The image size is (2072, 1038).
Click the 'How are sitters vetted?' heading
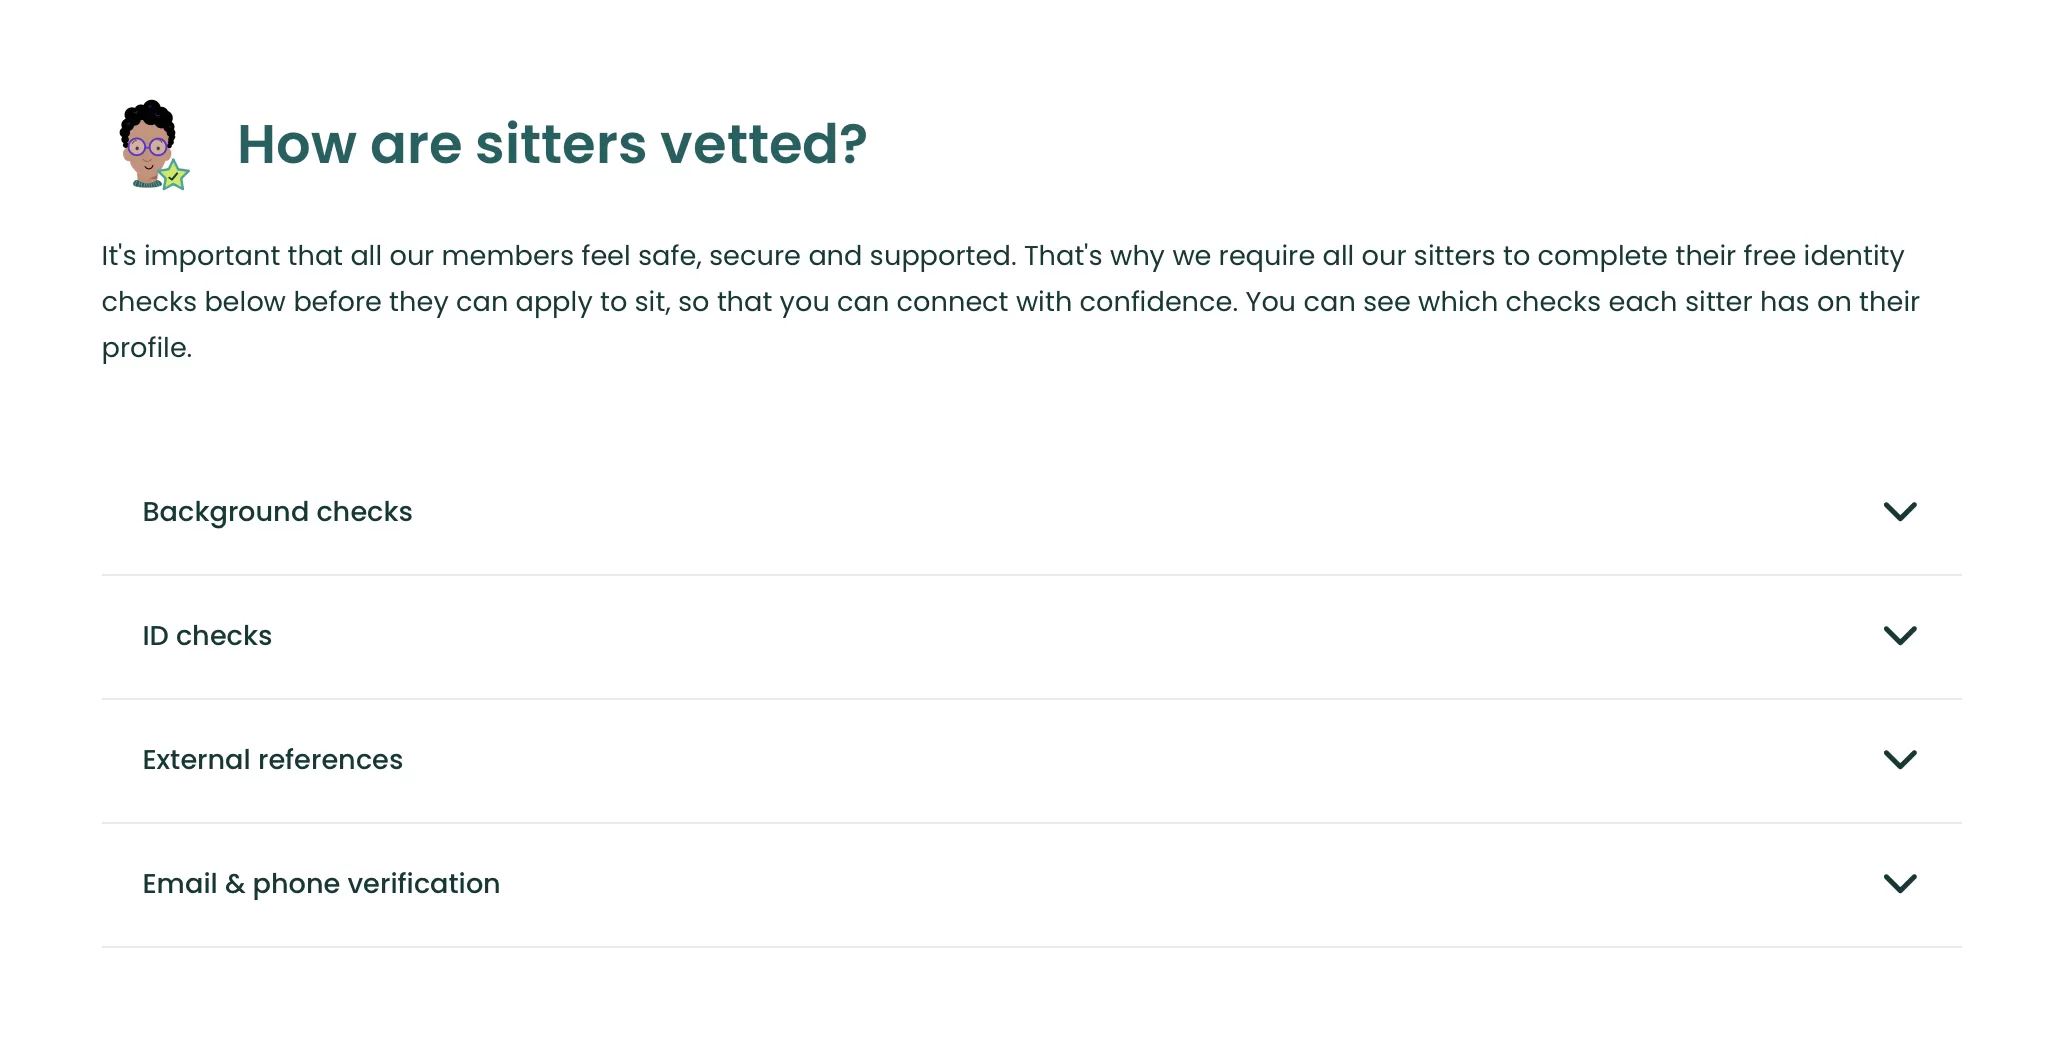(551, 144)
